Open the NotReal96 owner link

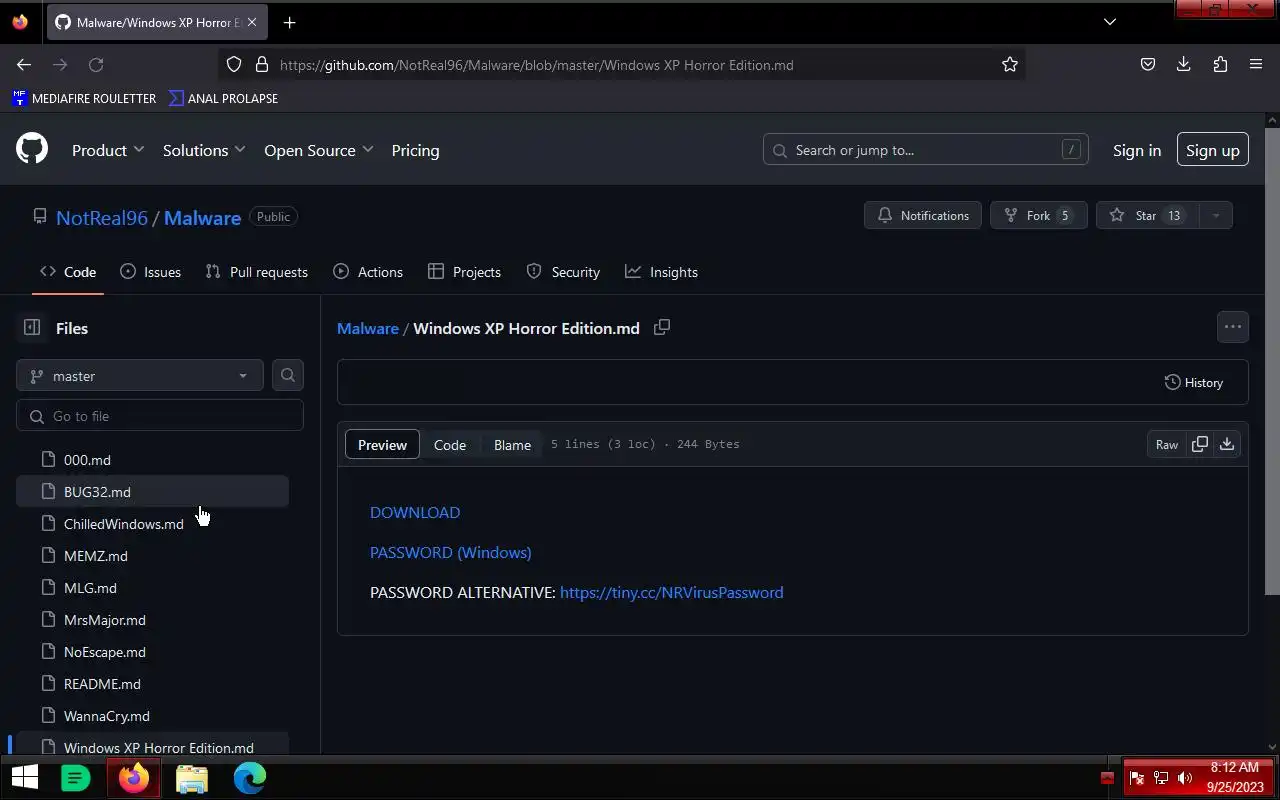click(x=102, y=217)
